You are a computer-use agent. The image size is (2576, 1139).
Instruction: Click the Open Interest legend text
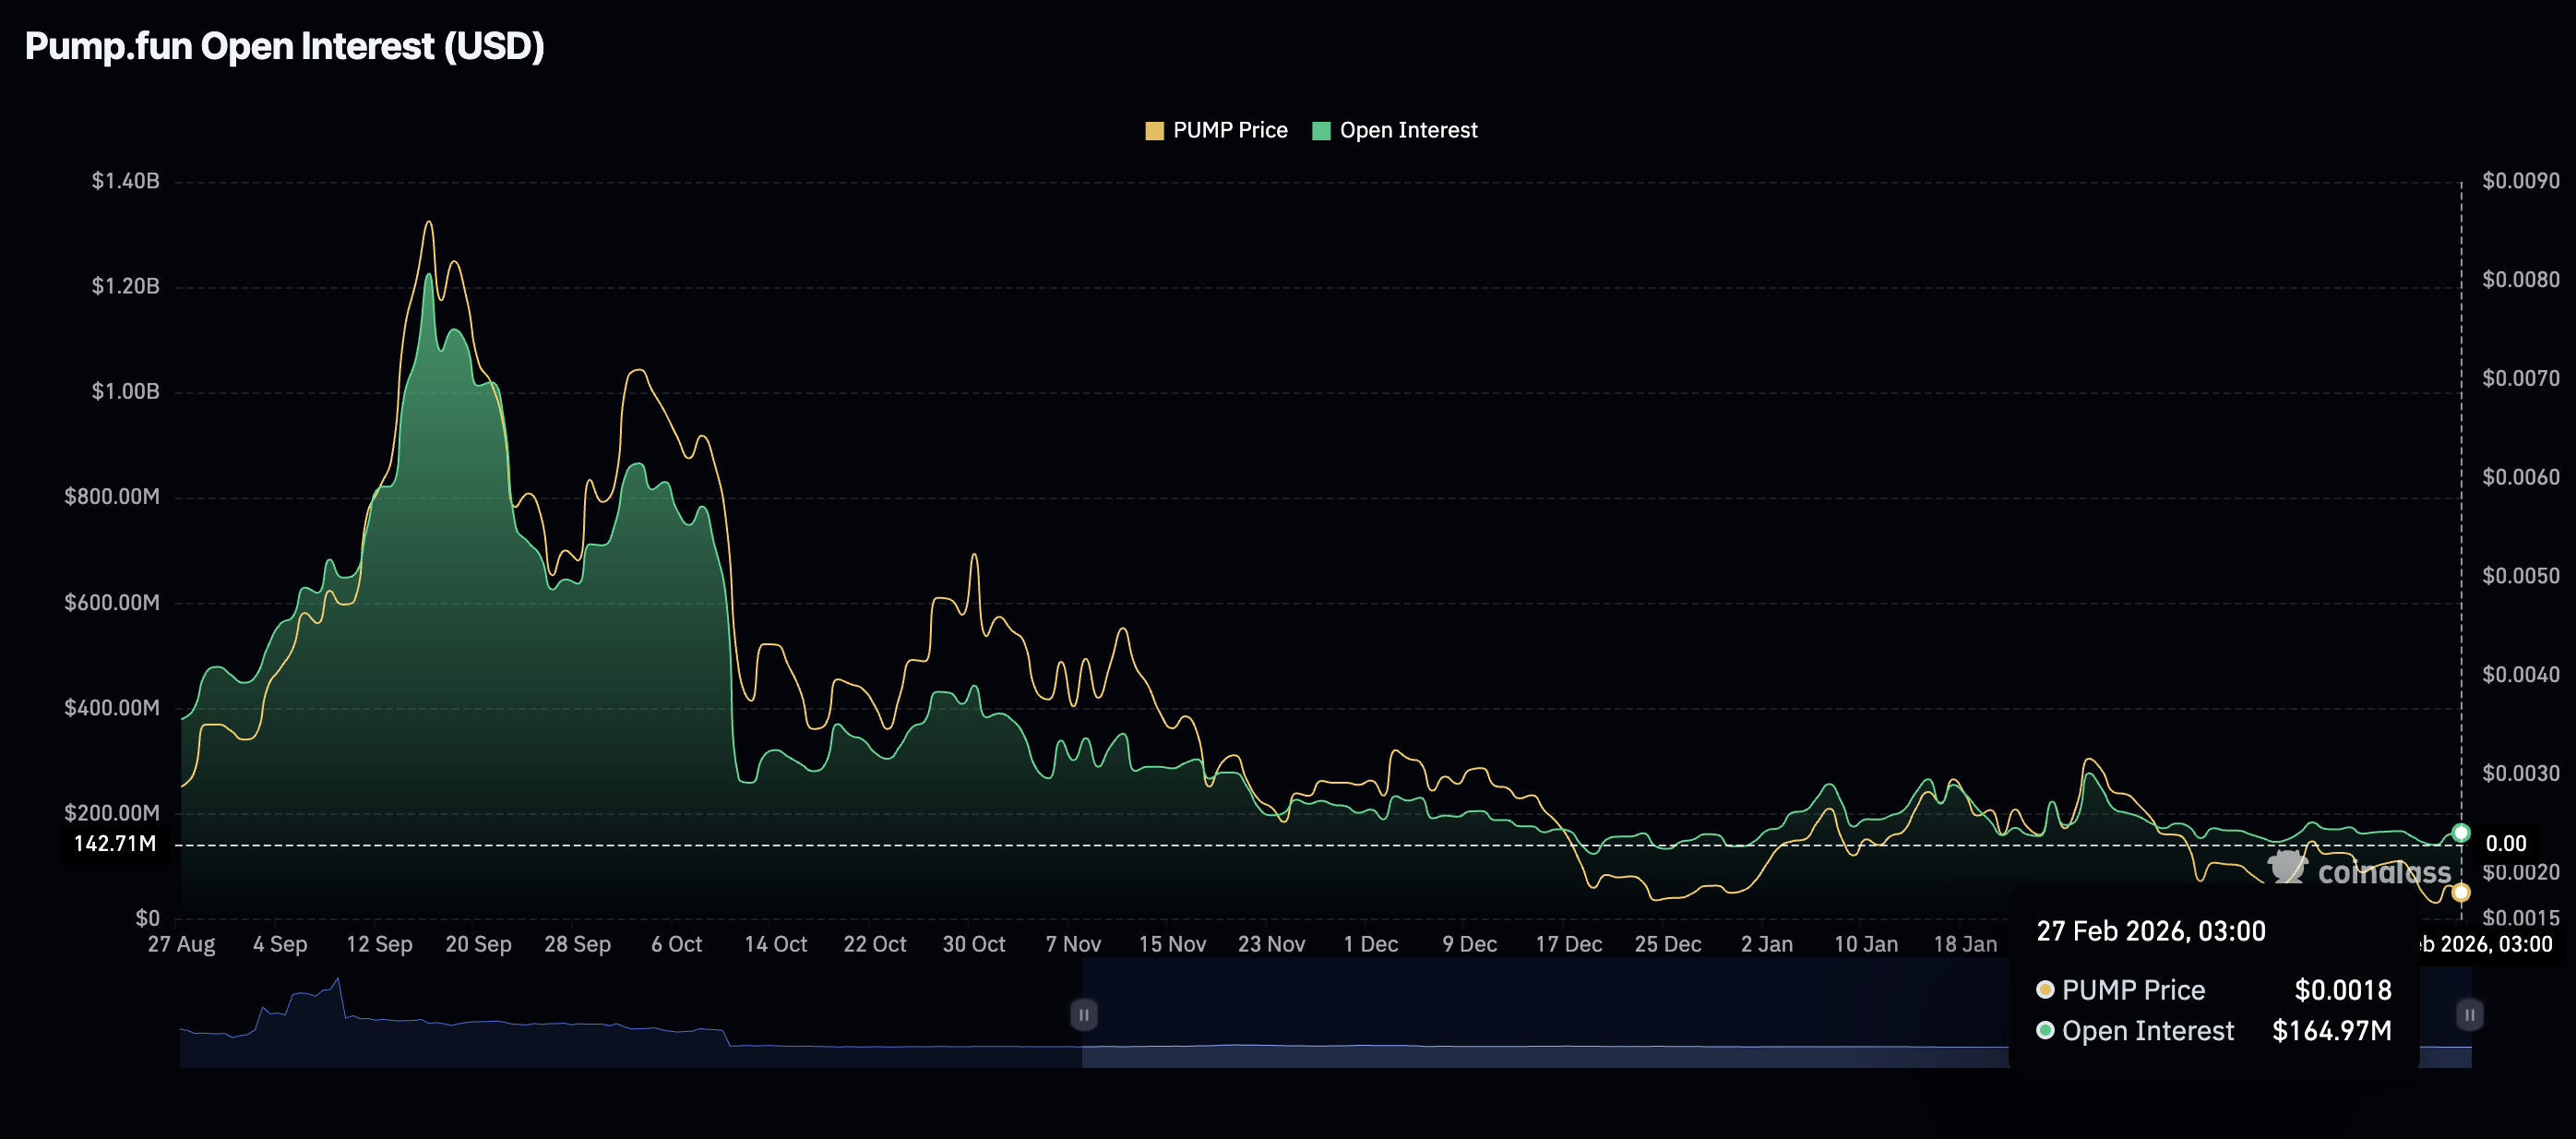[x=1408, y=131]
